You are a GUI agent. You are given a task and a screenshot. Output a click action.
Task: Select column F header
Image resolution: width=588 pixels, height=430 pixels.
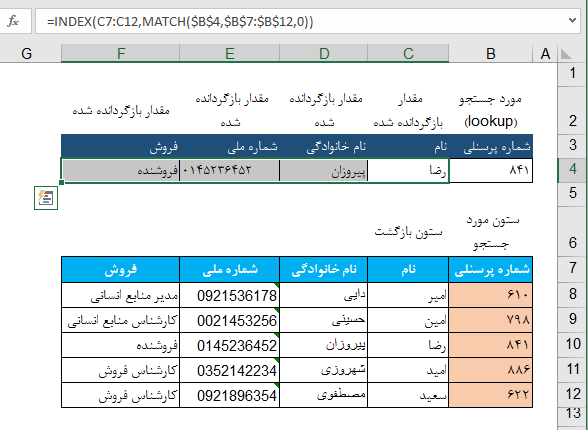pos(120,54)
